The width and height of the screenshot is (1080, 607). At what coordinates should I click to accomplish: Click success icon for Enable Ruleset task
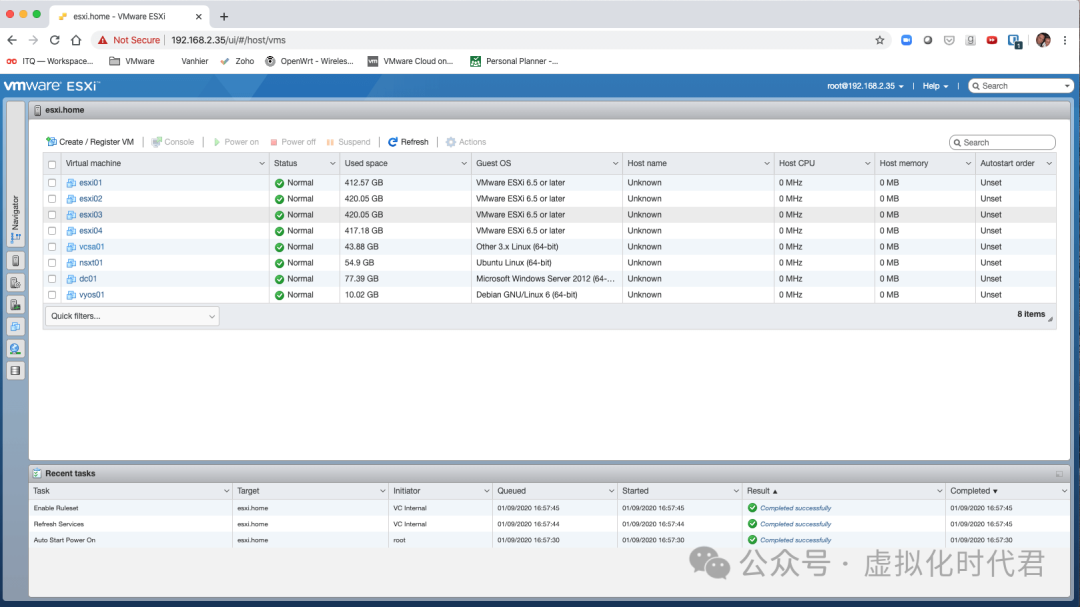coord(752,508)
